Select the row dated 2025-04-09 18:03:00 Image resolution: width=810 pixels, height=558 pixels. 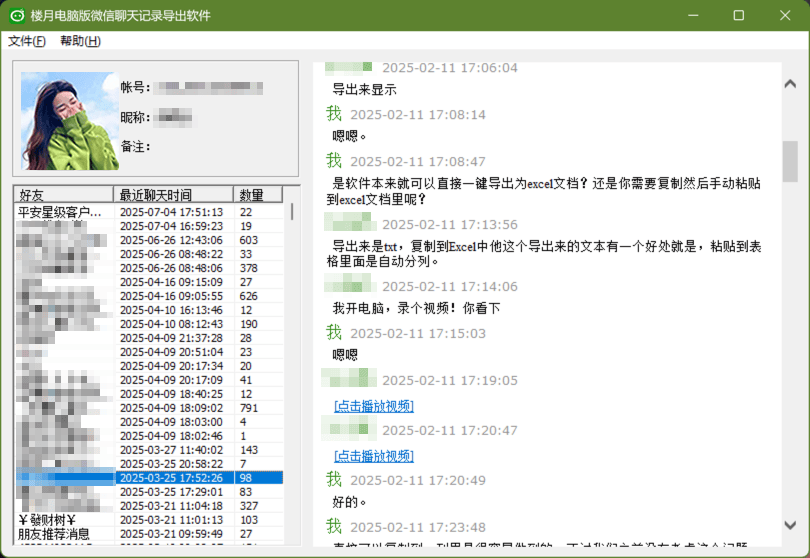coord(149,422)
